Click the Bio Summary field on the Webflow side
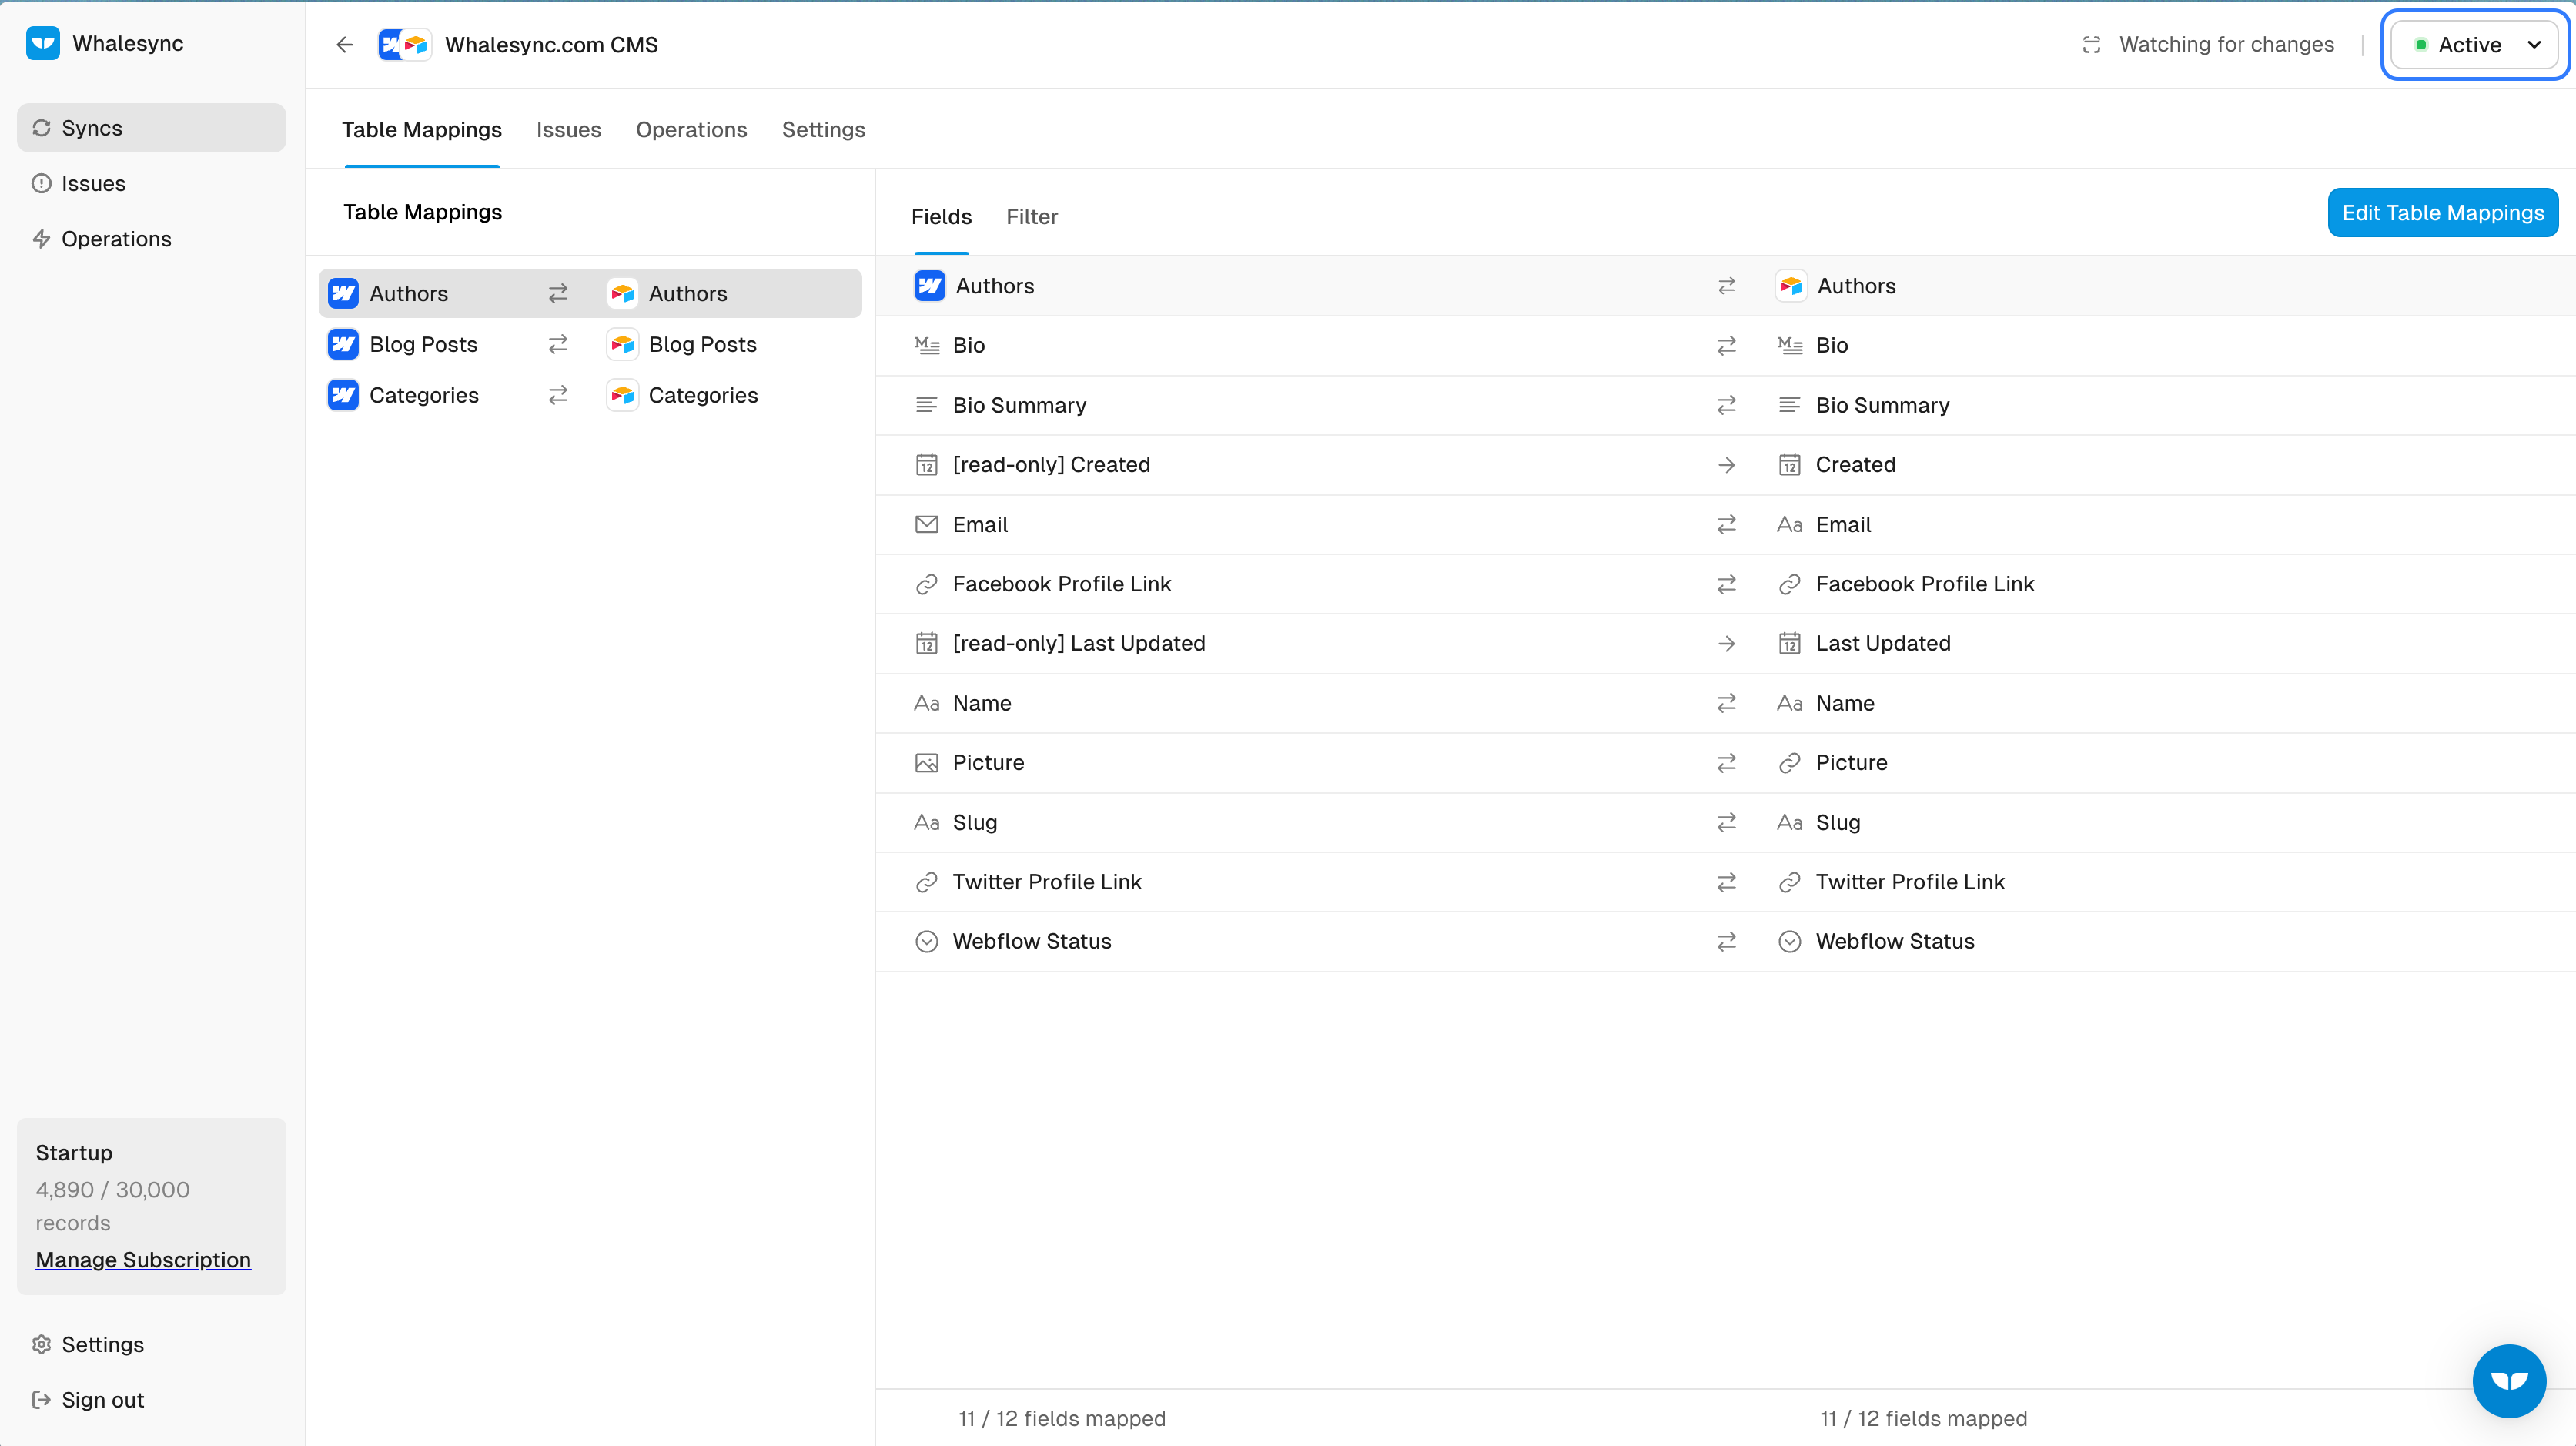 [1019, 405]
